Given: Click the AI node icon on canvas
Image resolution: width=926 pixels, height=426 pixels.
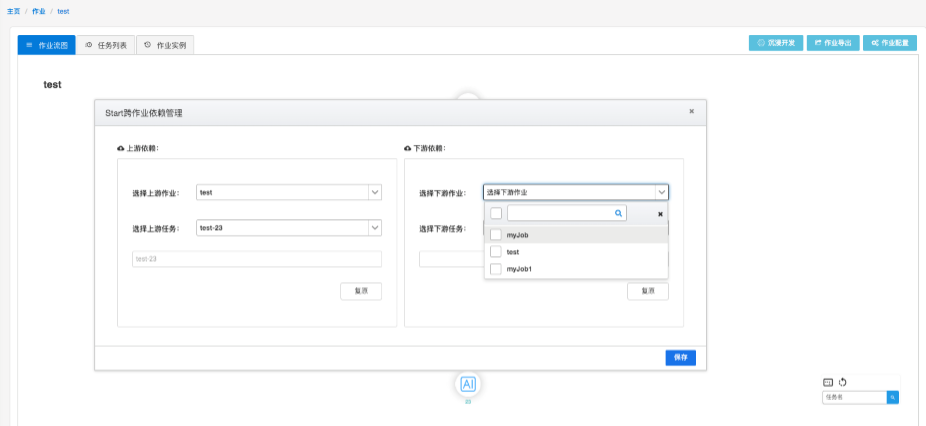Looking at the screenshot, I should (x=467, y=384).
